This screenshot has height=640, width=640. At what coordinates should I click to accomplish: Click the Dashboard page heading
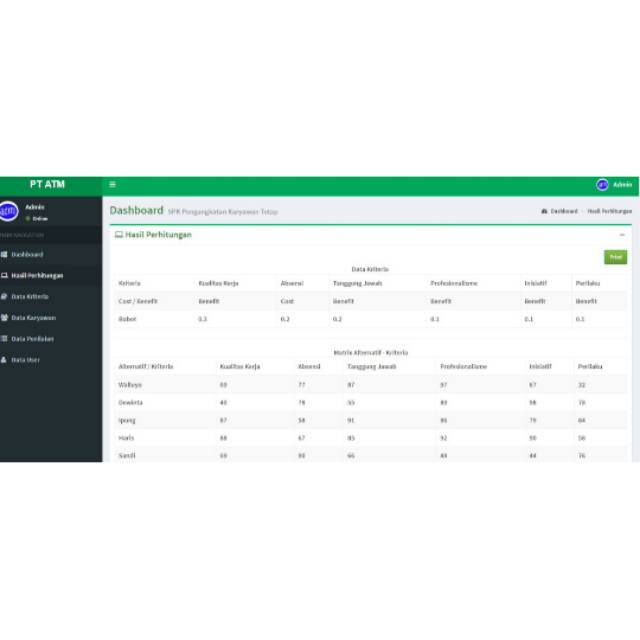(x=136, y=211)
